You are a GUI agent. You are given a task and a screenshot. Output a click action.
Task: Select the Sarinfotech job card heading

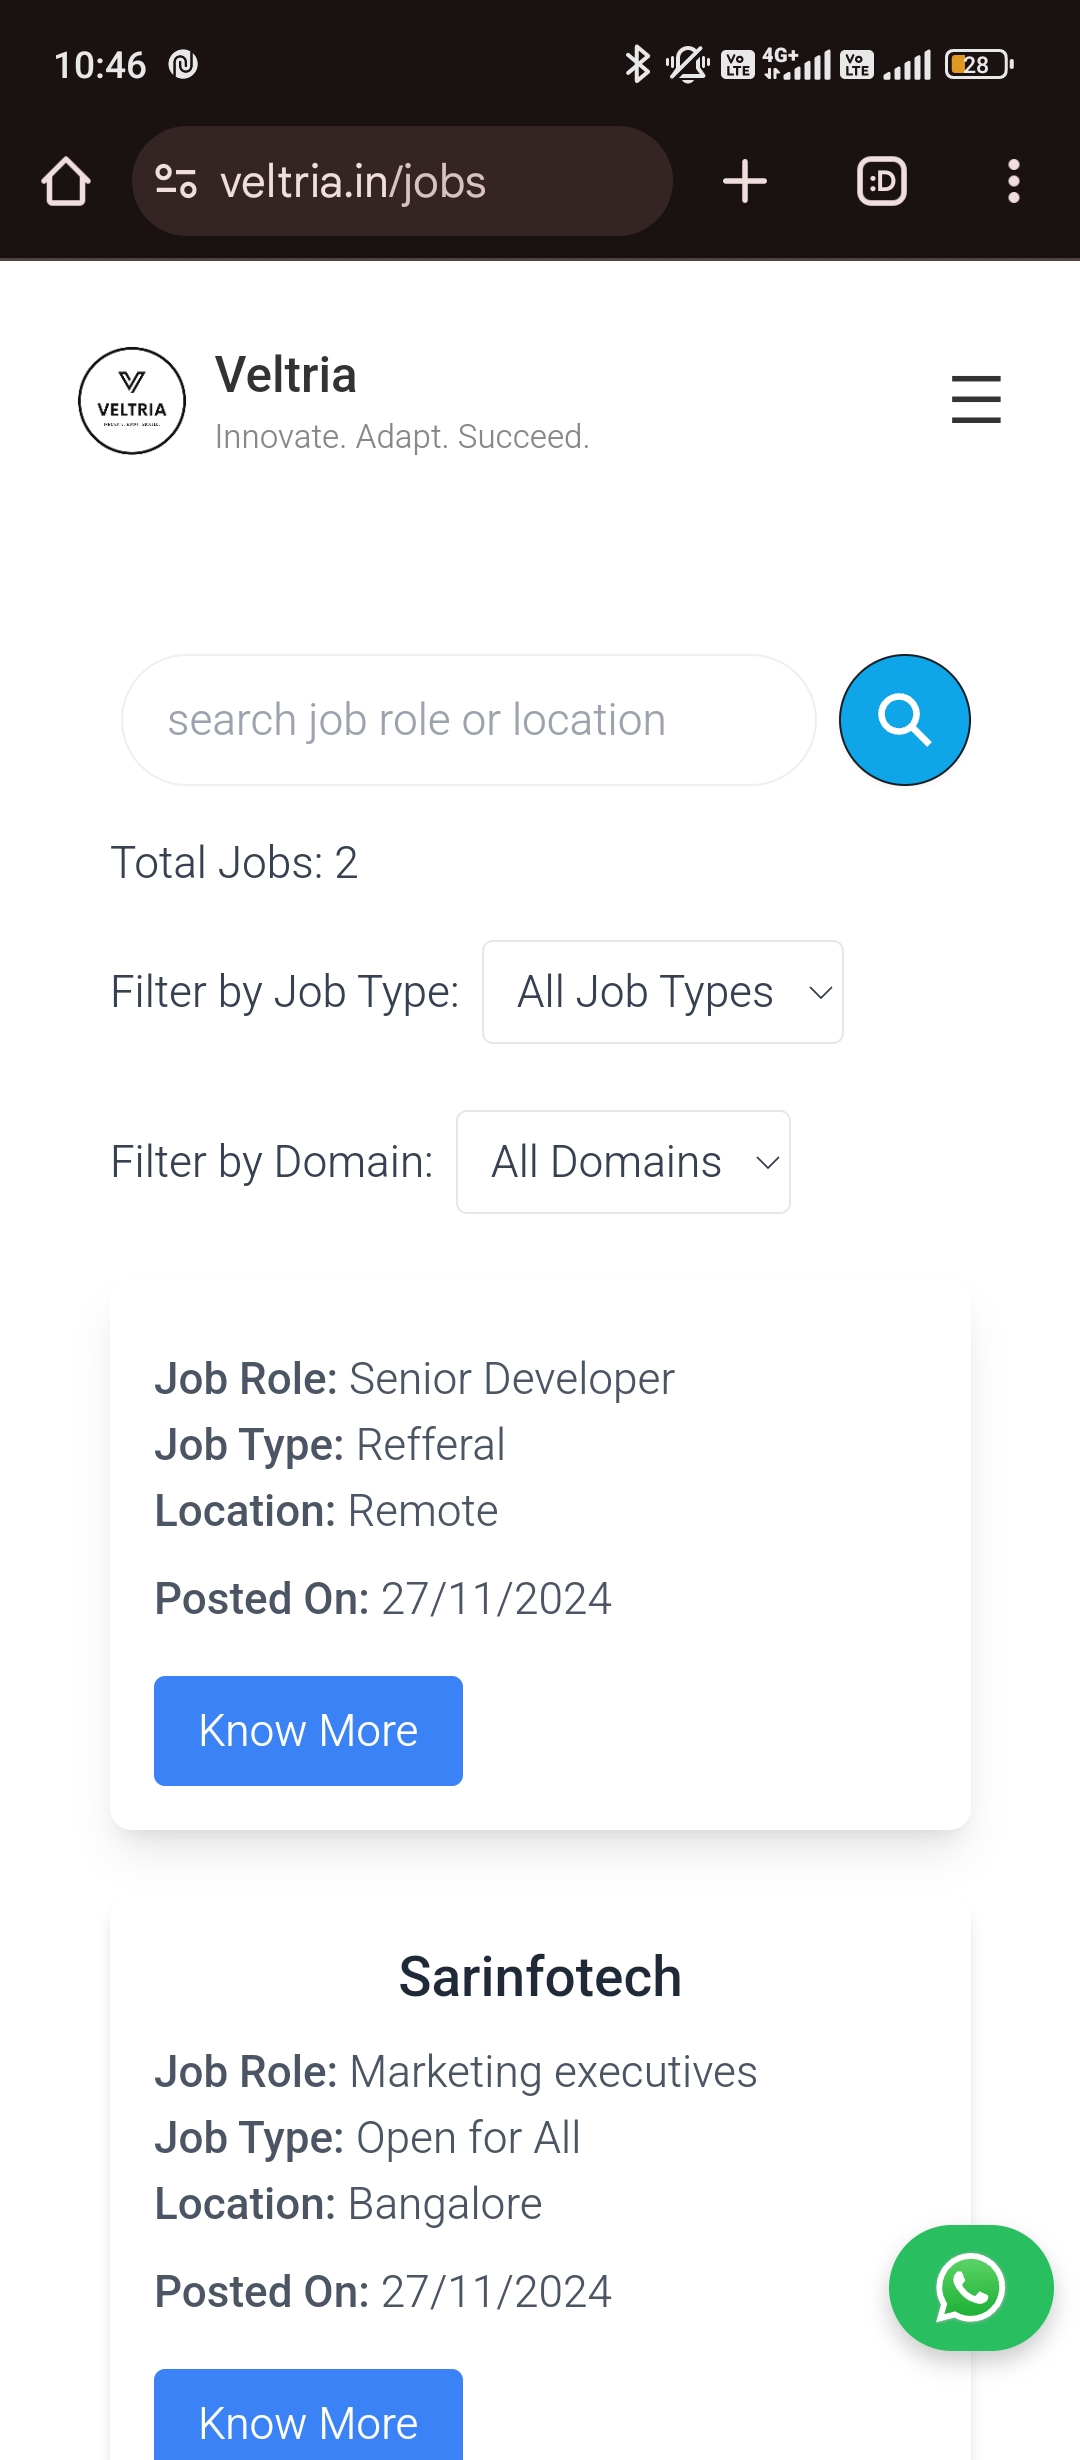(540, 1977)
